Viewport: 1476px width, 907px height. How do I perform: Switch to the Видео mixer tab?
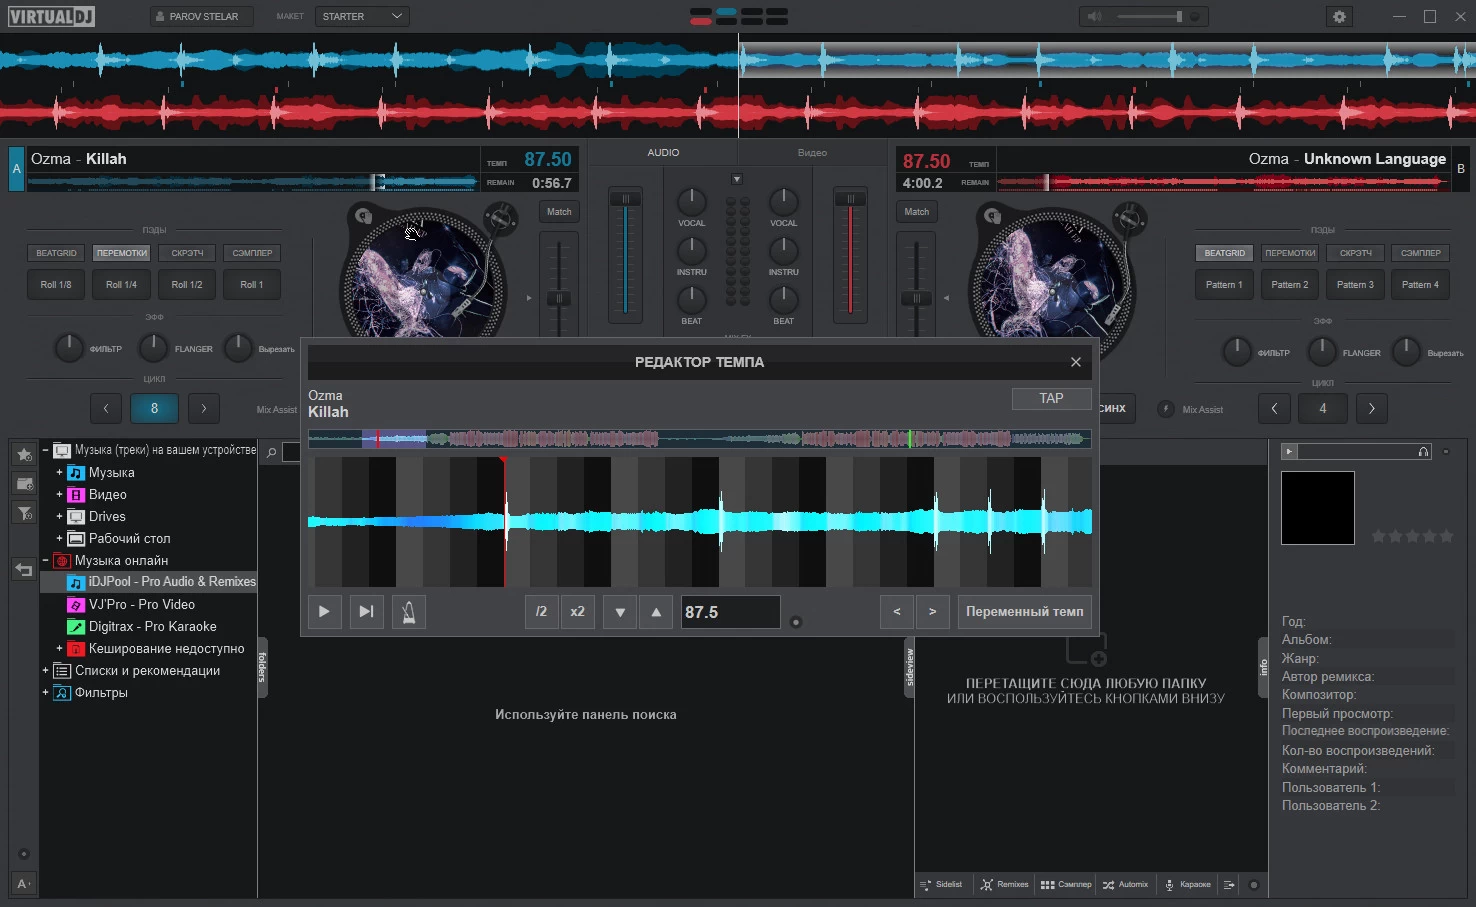click(812, 153)
